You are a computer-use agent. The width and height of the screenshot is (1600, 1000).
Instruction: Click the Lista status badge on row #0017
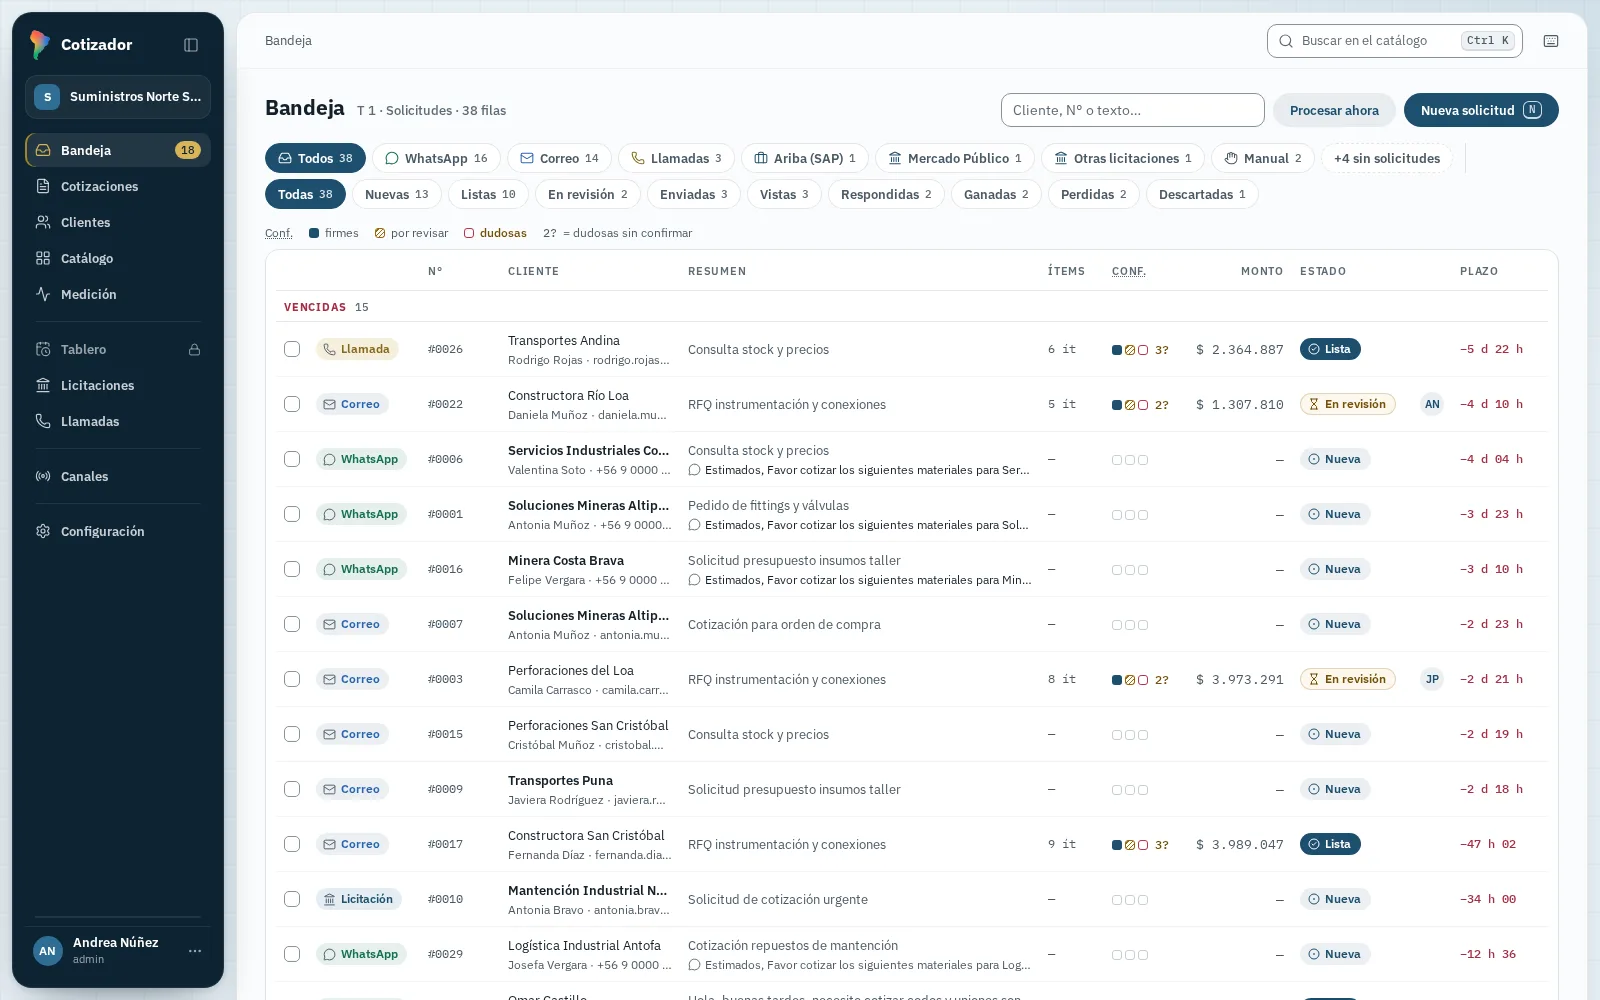1330,844
